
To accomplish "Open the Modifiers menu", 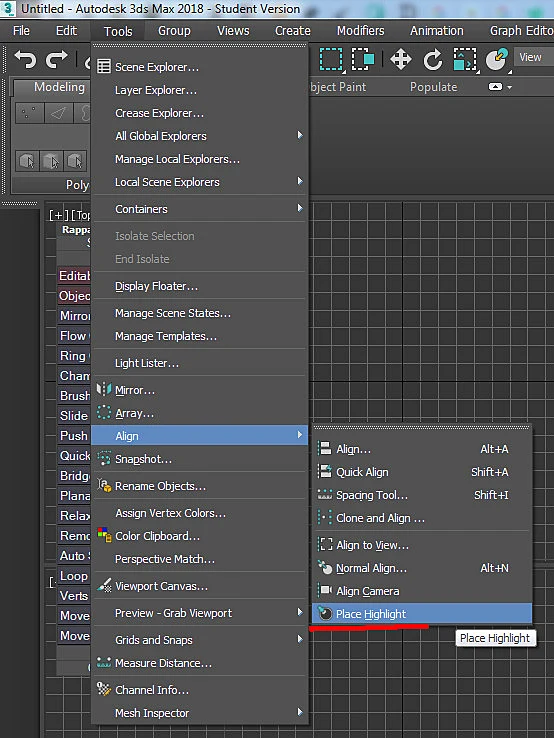I will pos(361,31).
